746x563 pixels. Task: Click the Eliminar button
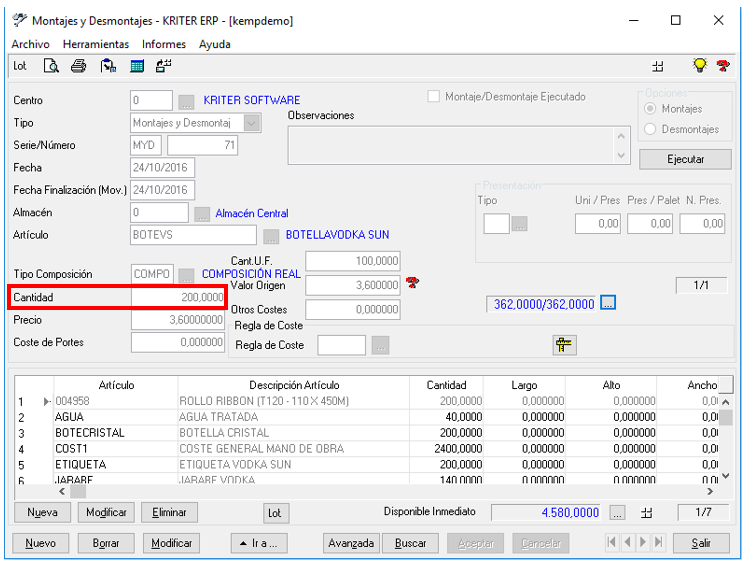pyautogui.click(x=169, y=513)
